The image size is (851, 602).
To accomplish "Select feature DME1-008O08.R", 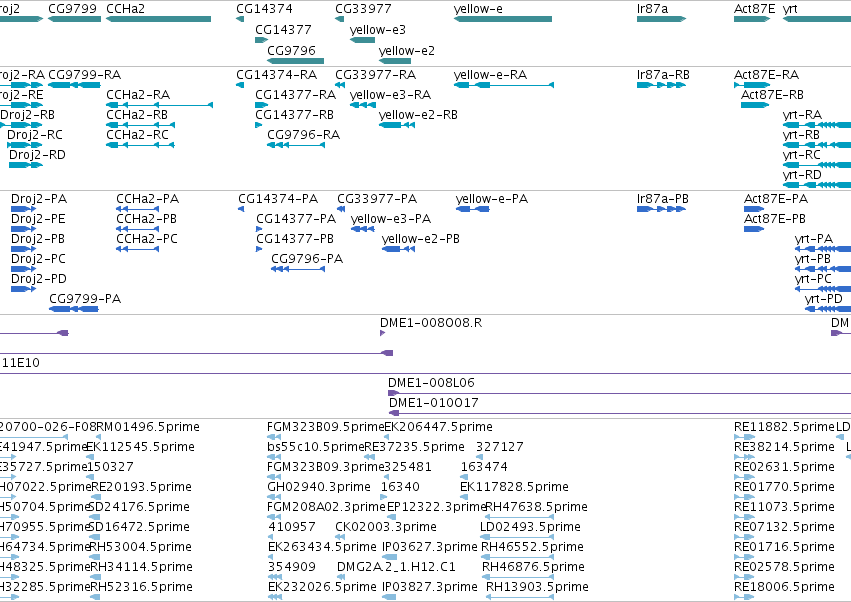I will point(431,322).
